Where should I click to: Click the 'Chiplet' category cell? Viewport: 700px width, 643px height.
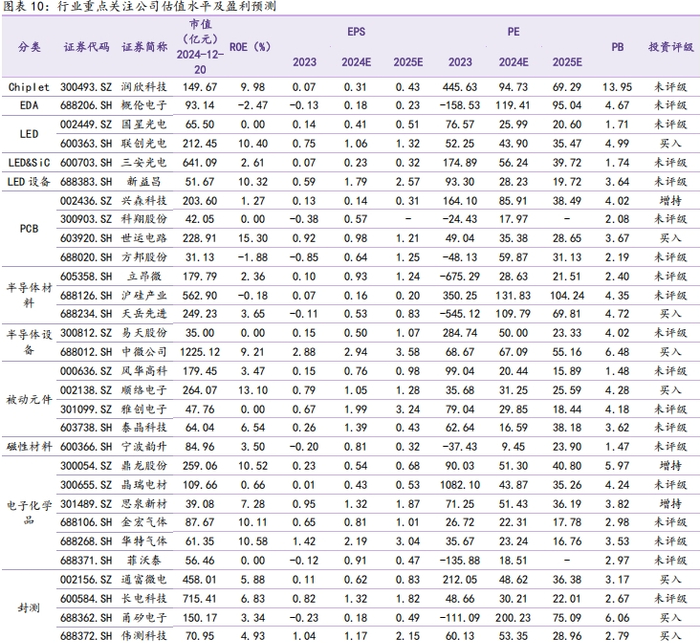tap(29, 87)
